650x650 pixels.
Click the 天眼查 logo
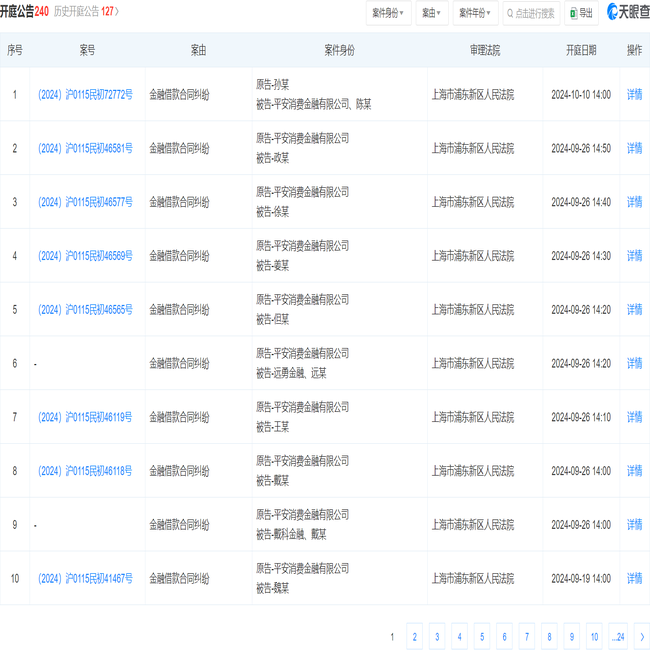[x=628, y=12]
